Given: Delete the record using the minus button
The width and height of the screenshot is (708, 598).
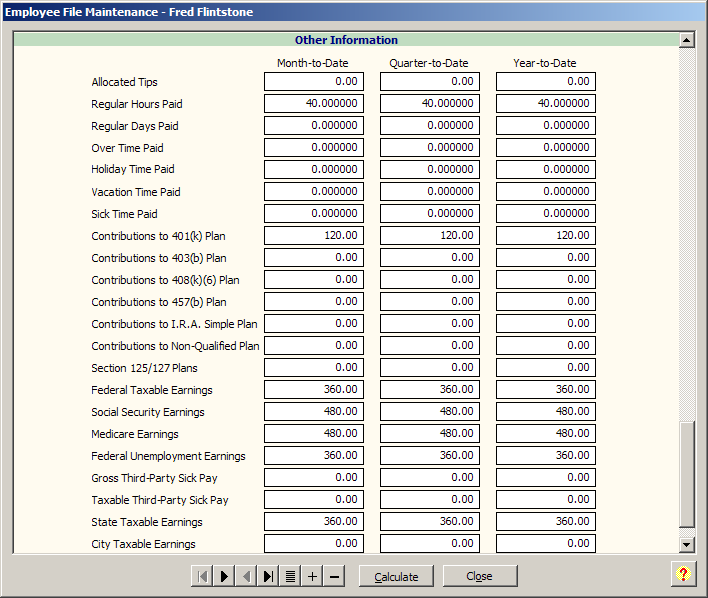Looking at the screenshot, I should click(334, 576).
